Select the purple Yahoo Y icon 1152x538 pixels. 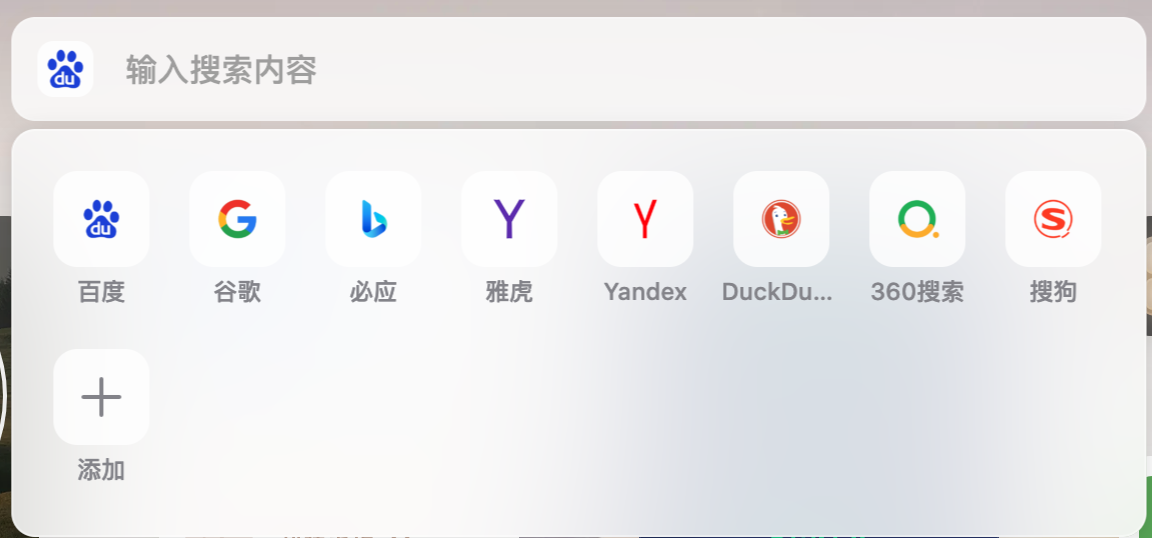[x=509, y=219]
